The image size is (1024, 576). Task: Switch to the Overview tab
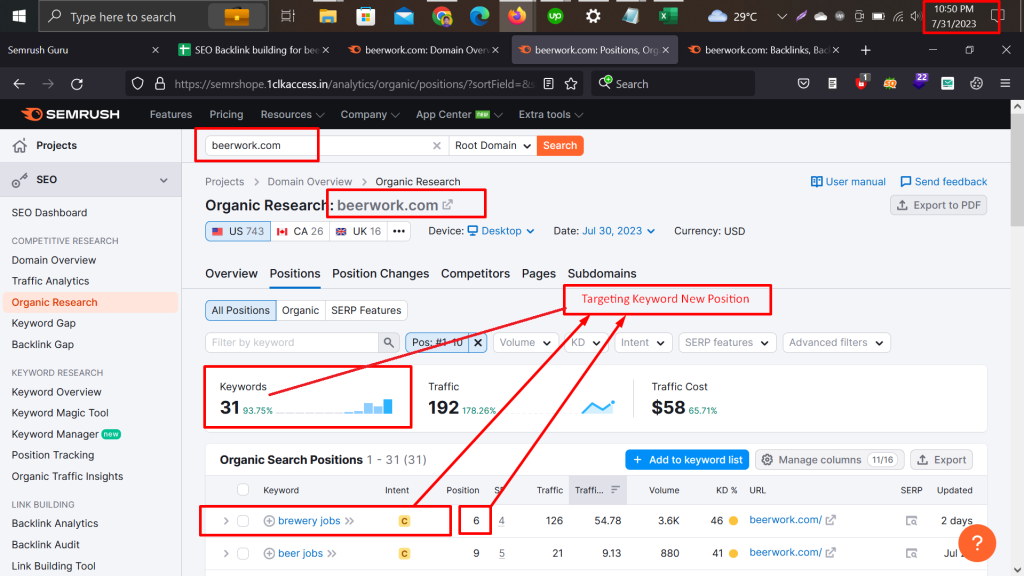231,274
